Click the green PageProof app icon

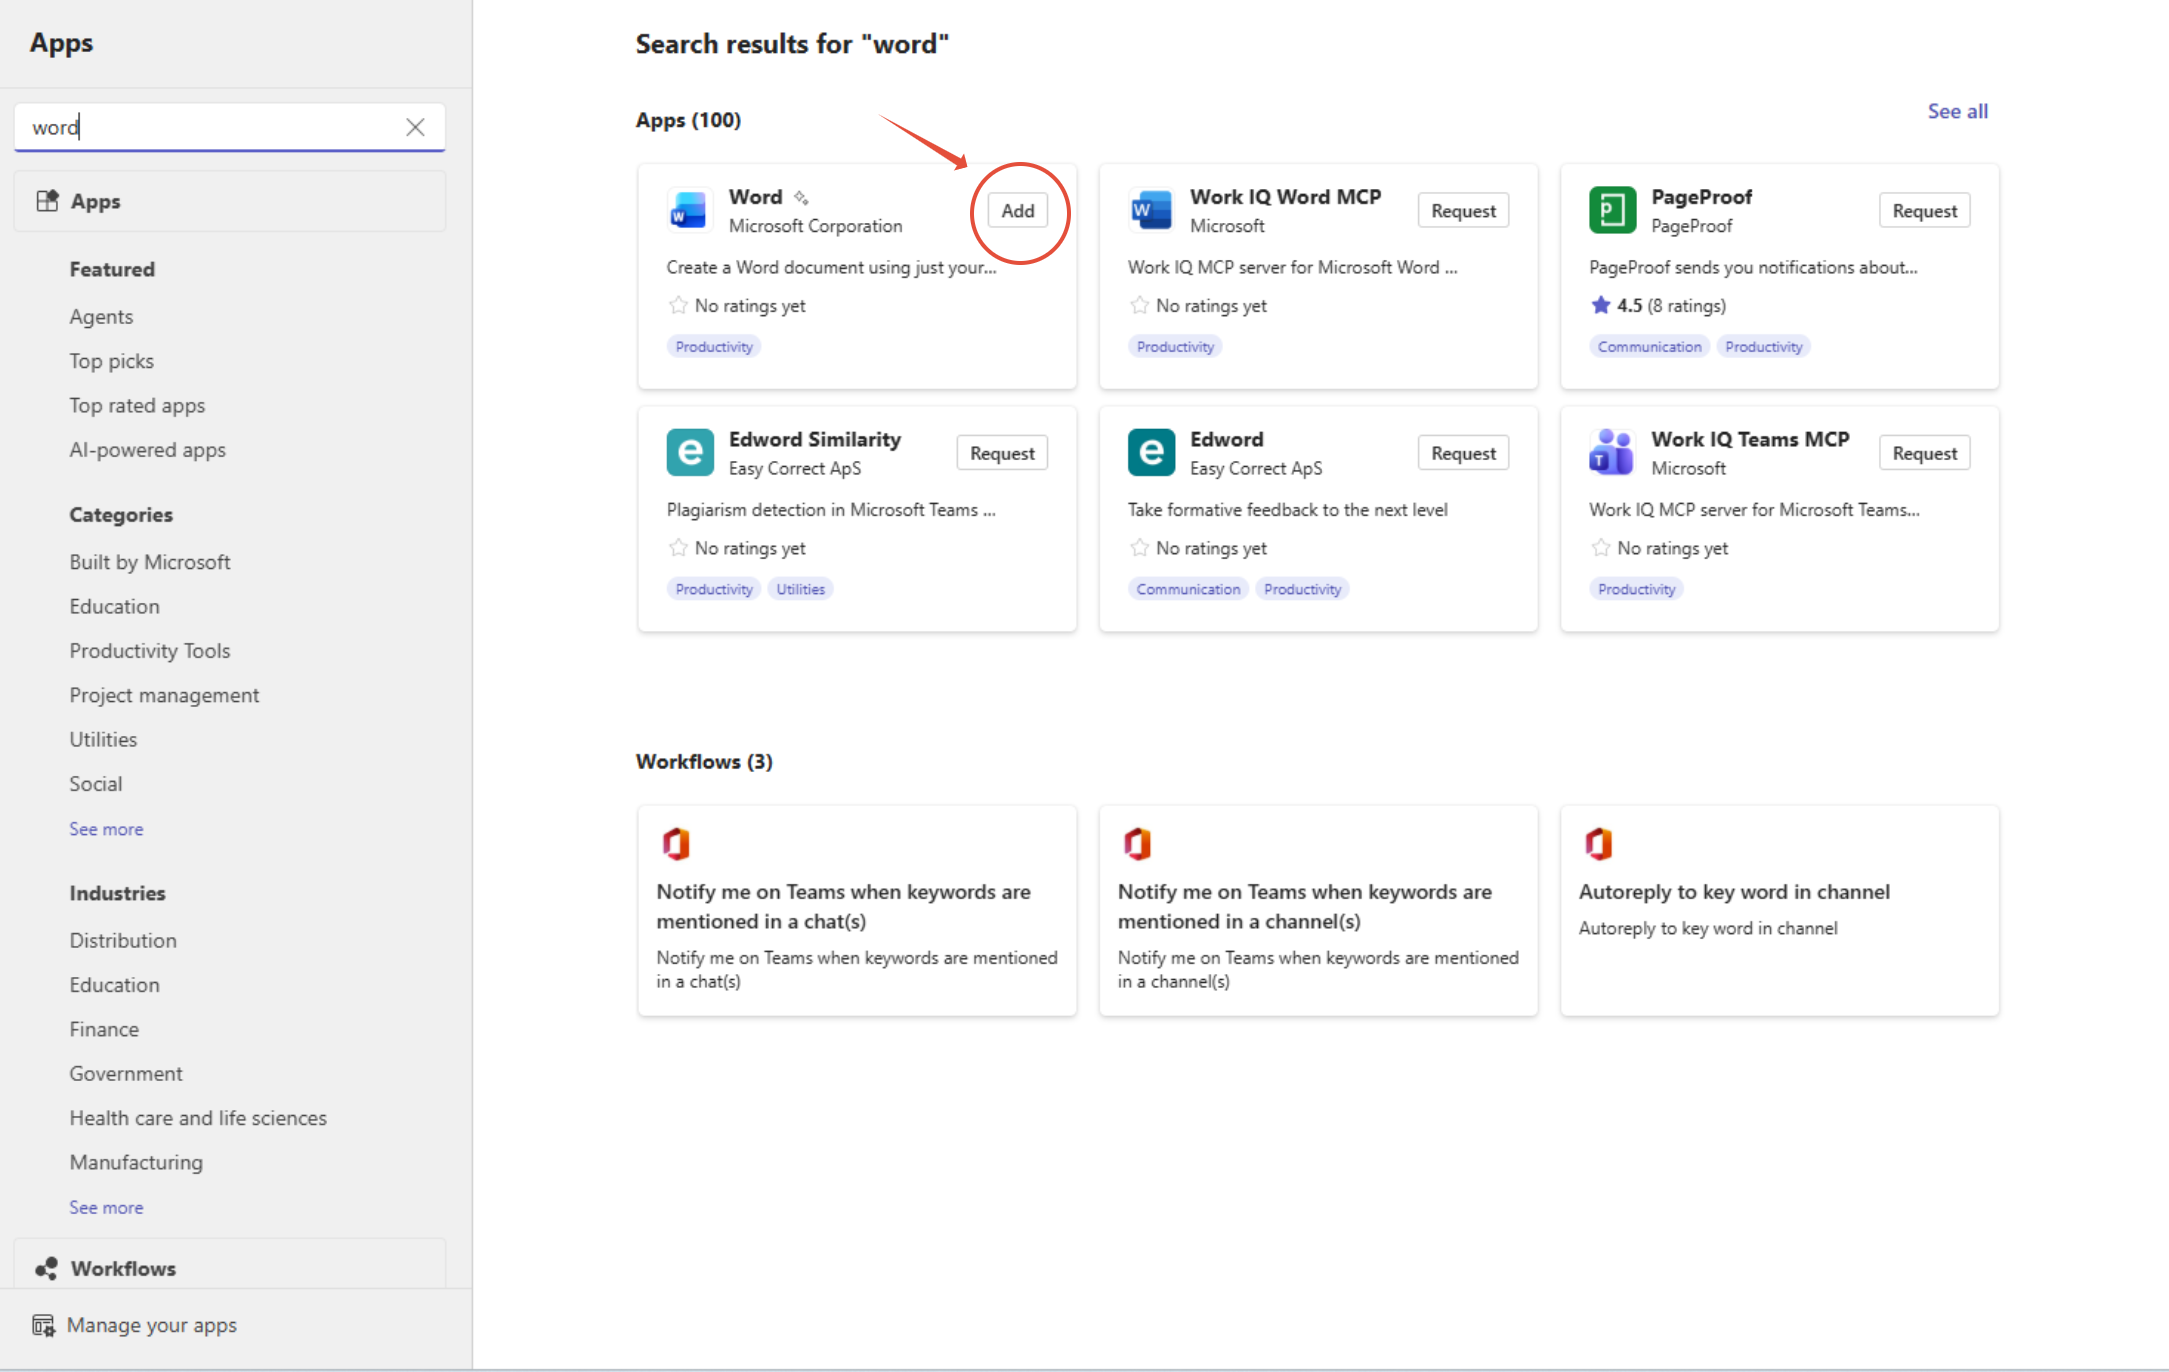pyautogui.click(x=1612, y=210)
